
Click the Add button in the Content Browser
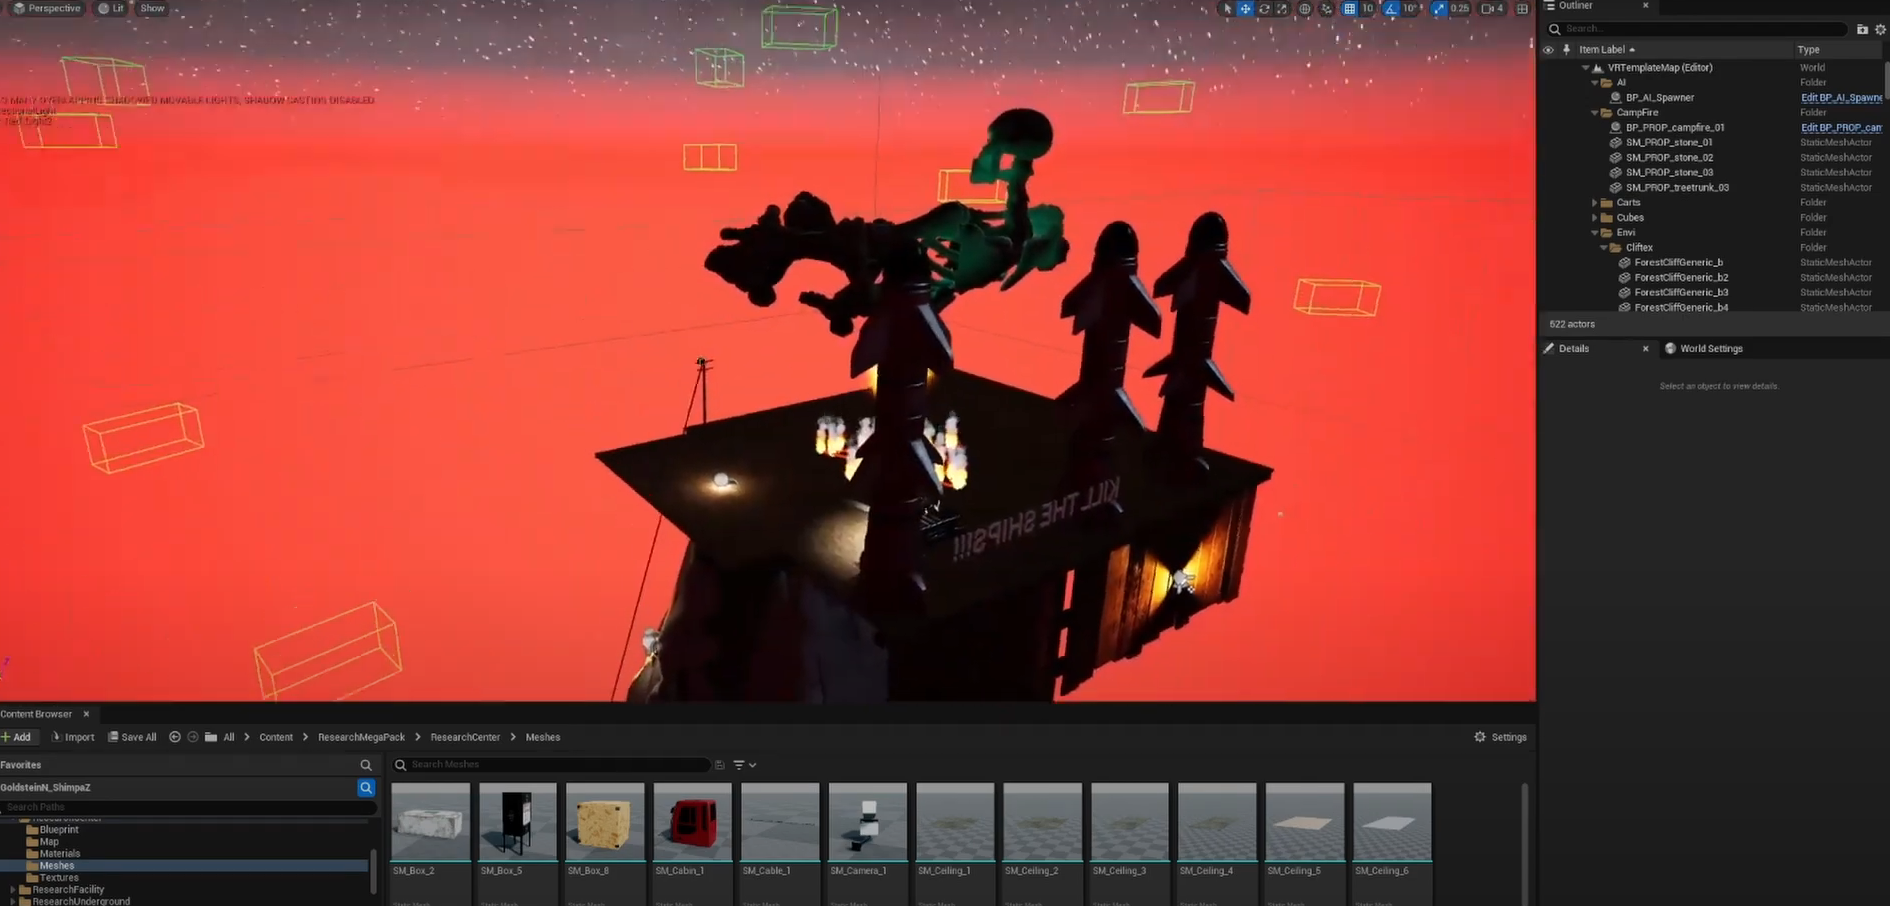[19, 737]
